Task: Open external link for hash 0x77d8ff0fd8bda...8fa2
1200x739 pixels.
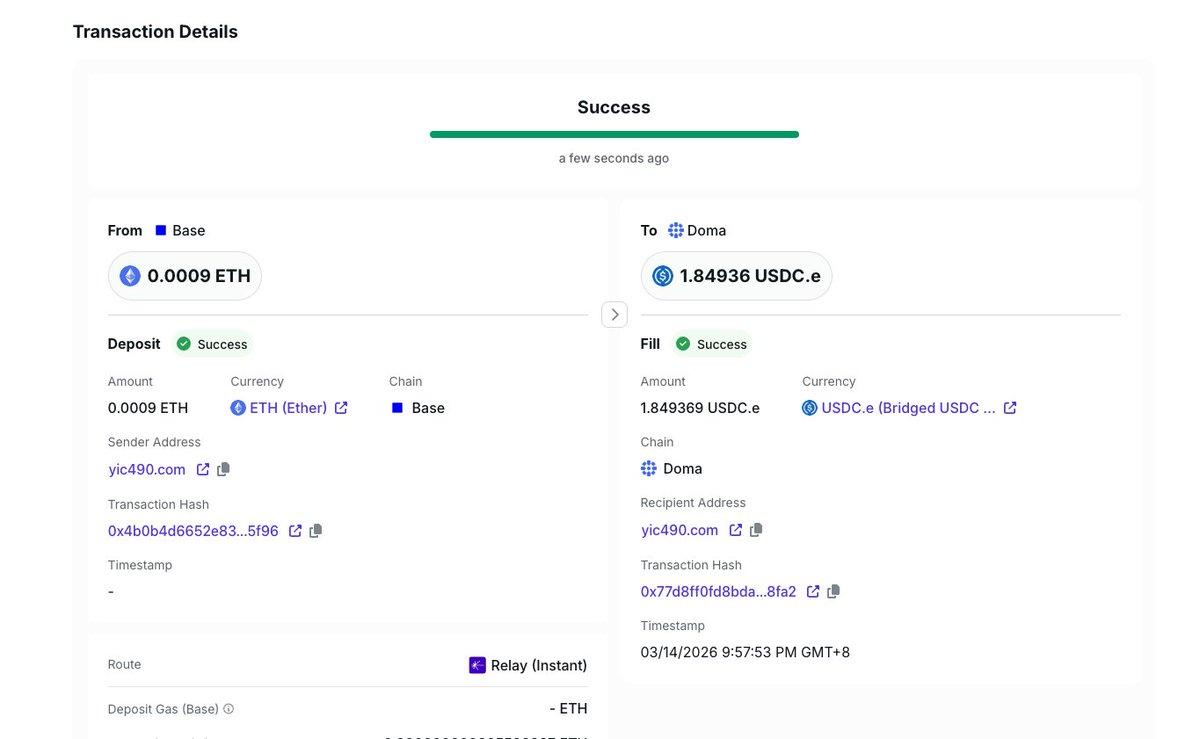Action: click(813, 592)
